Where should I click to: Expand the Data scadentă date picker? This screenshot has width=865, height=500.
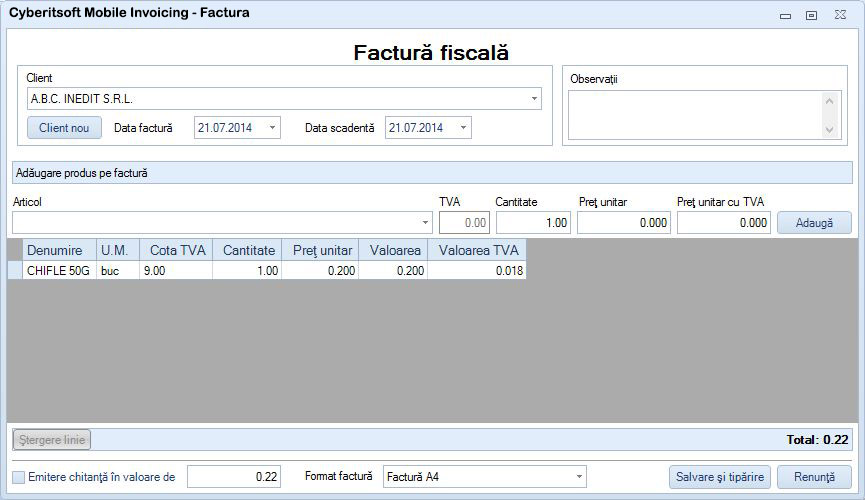(x=463, y=127)
